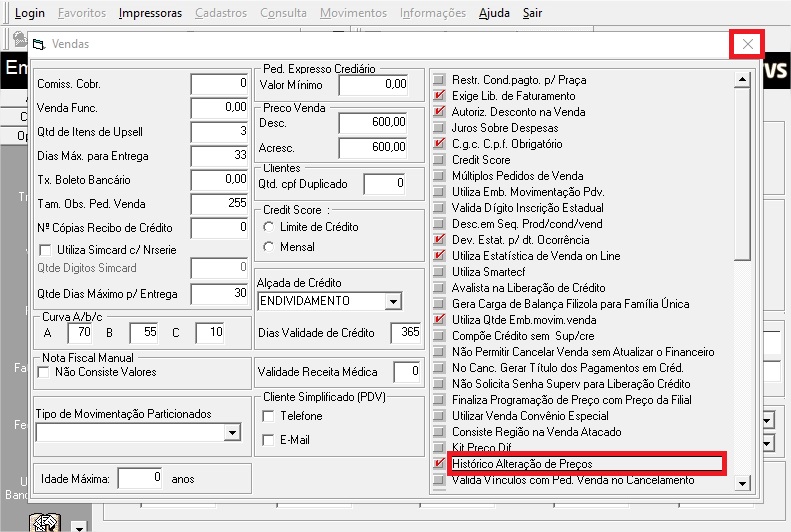Enable Múltiplos Pedidos de Venda

pyautogui.click(x=439, y=175)
